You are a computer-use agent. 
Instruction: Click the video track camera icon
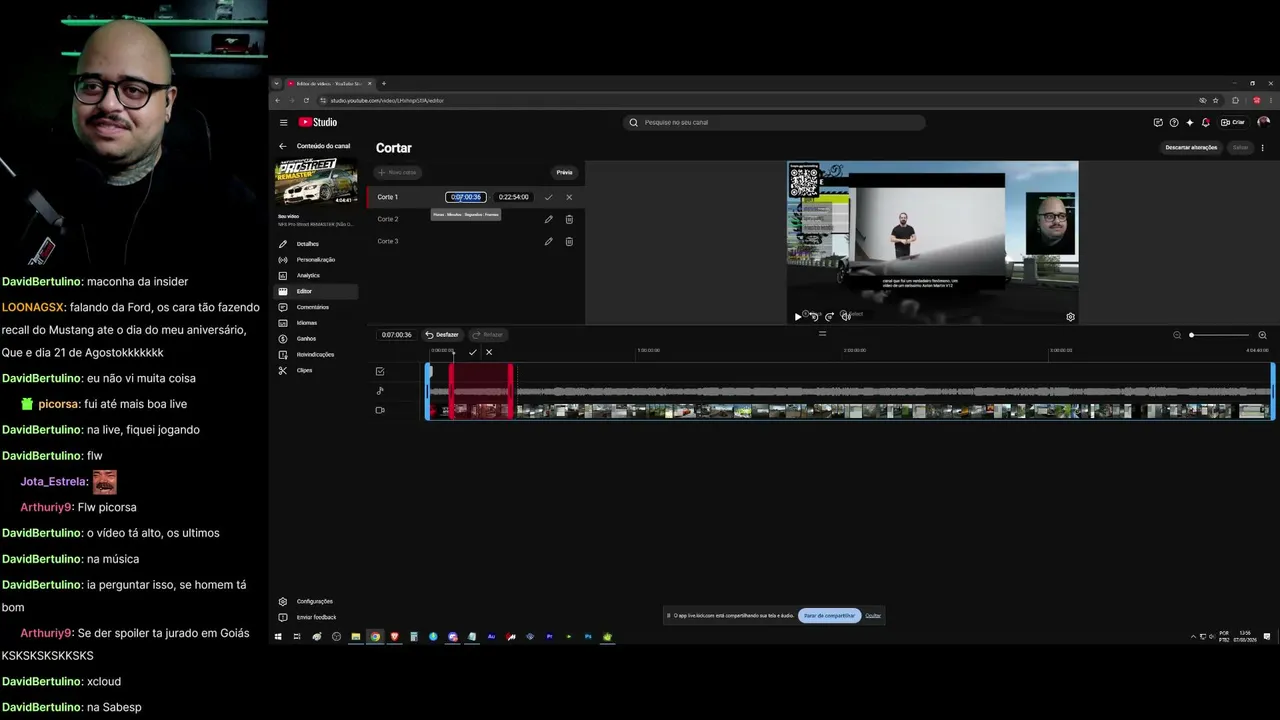click(x=380, y=410)
